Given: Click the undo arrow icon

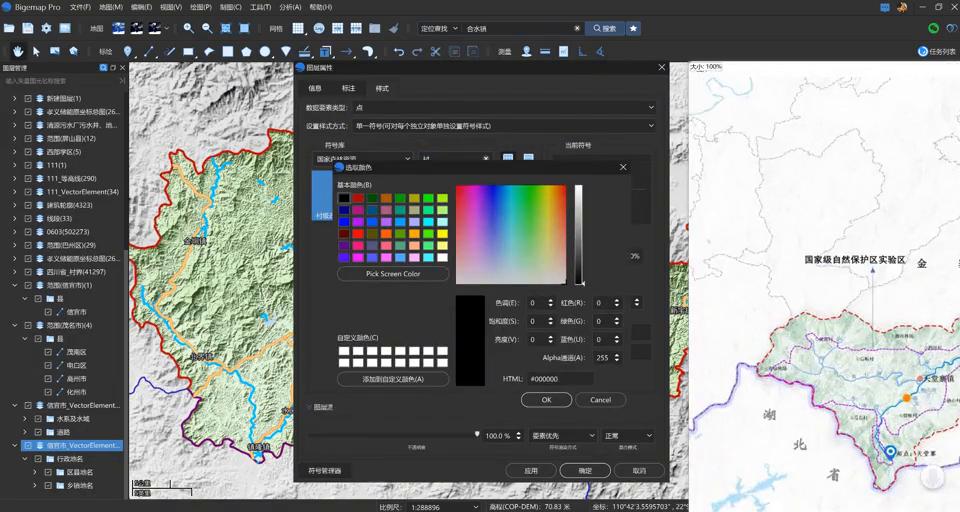Looking at the screenshot, I should click(x=399, y=51).
